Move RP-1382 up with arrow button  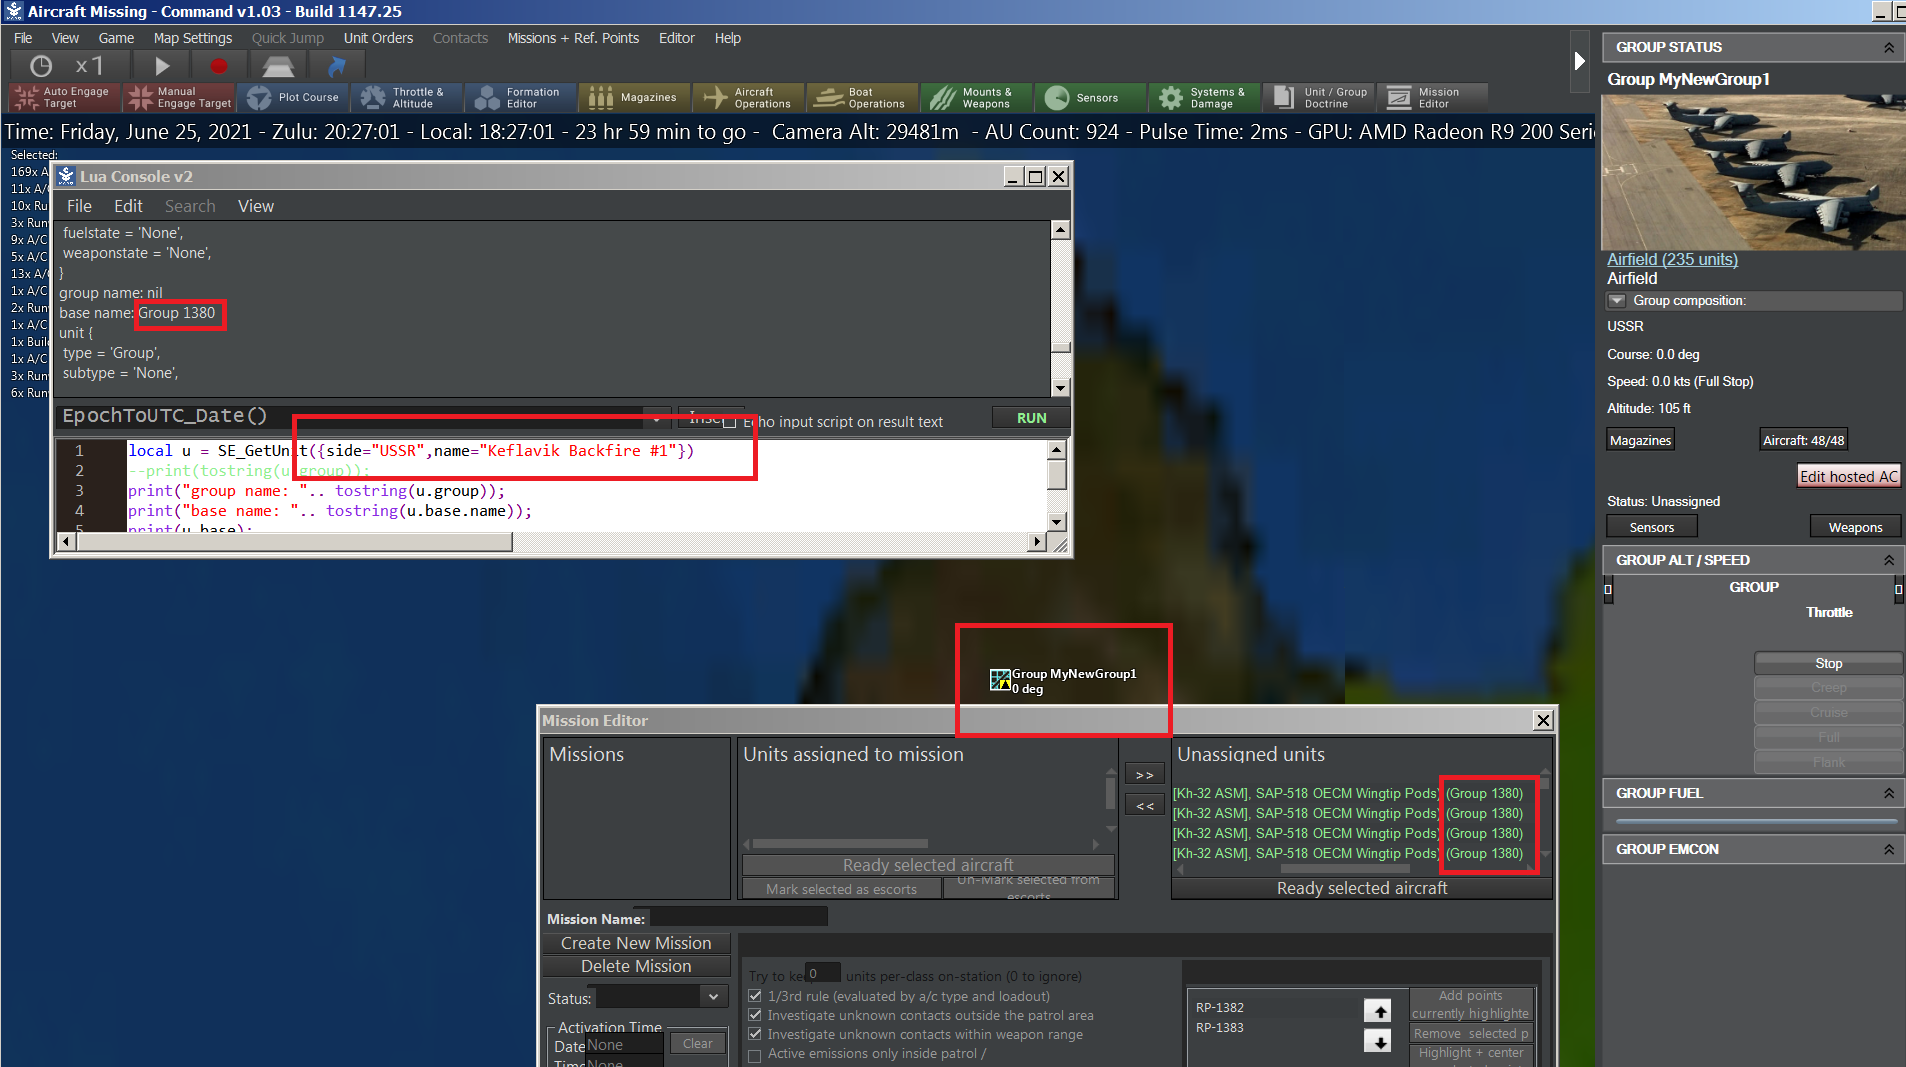click(x=1378, y=1011)
